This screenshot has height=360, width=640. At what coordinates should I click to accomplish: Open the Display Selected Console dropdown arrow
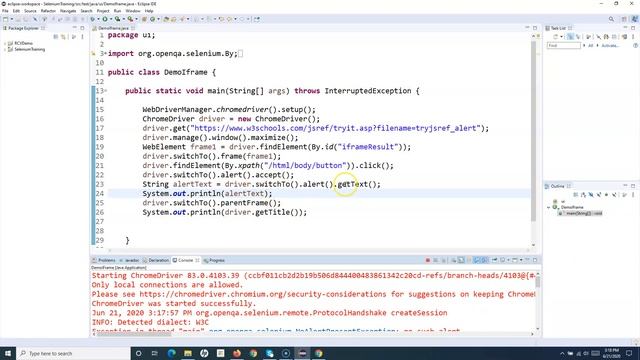(508, 260)
